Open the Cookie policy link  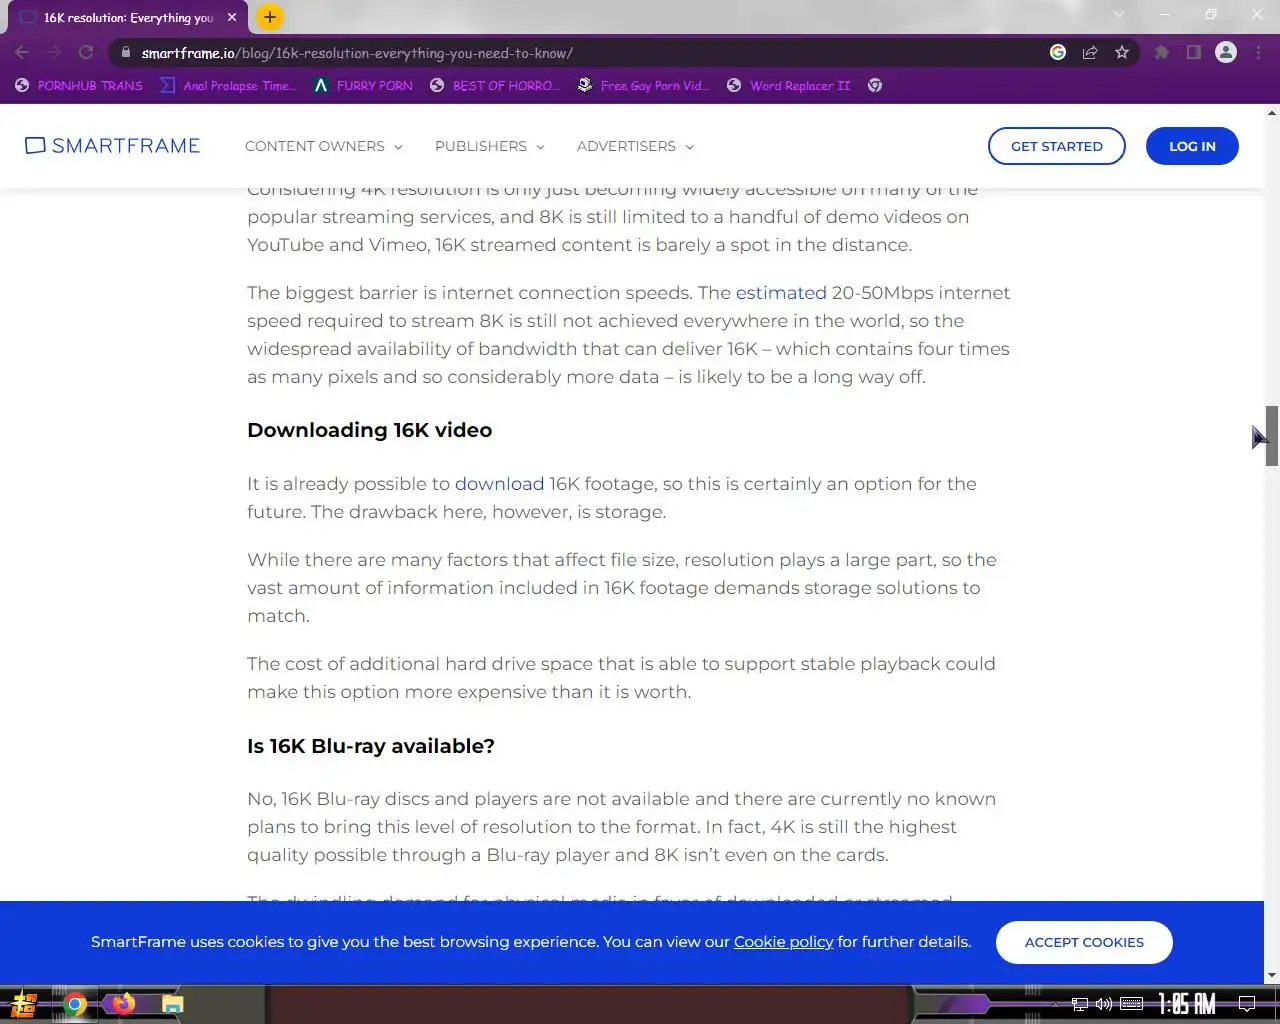pos(783,942)
